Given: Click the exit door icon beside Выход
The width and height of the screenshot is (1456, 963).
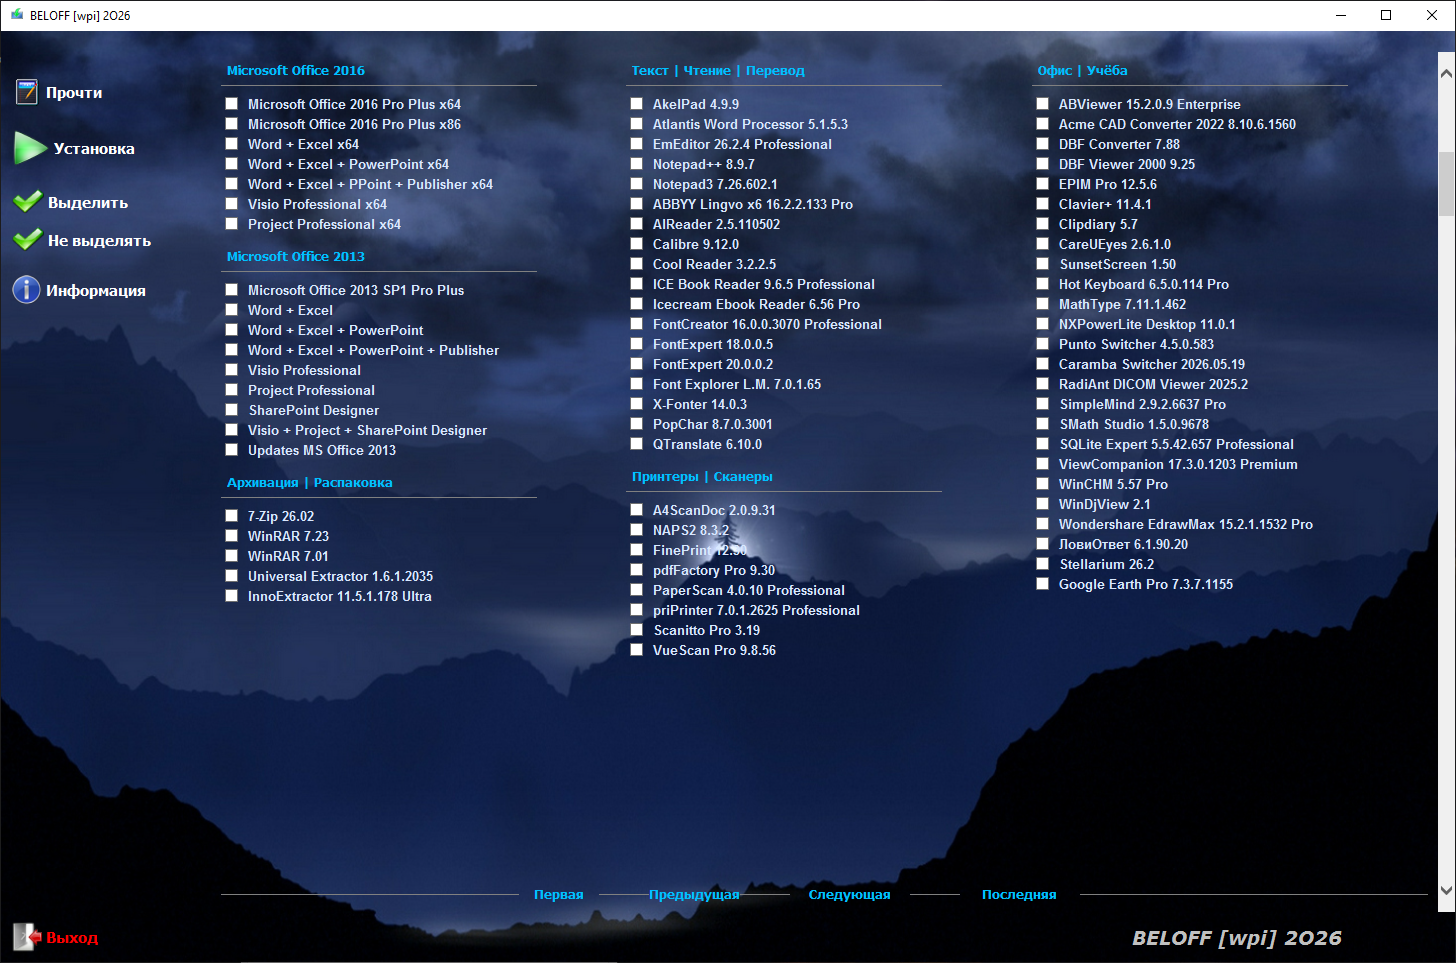Looking at the screenshot, I should point(26,937).
